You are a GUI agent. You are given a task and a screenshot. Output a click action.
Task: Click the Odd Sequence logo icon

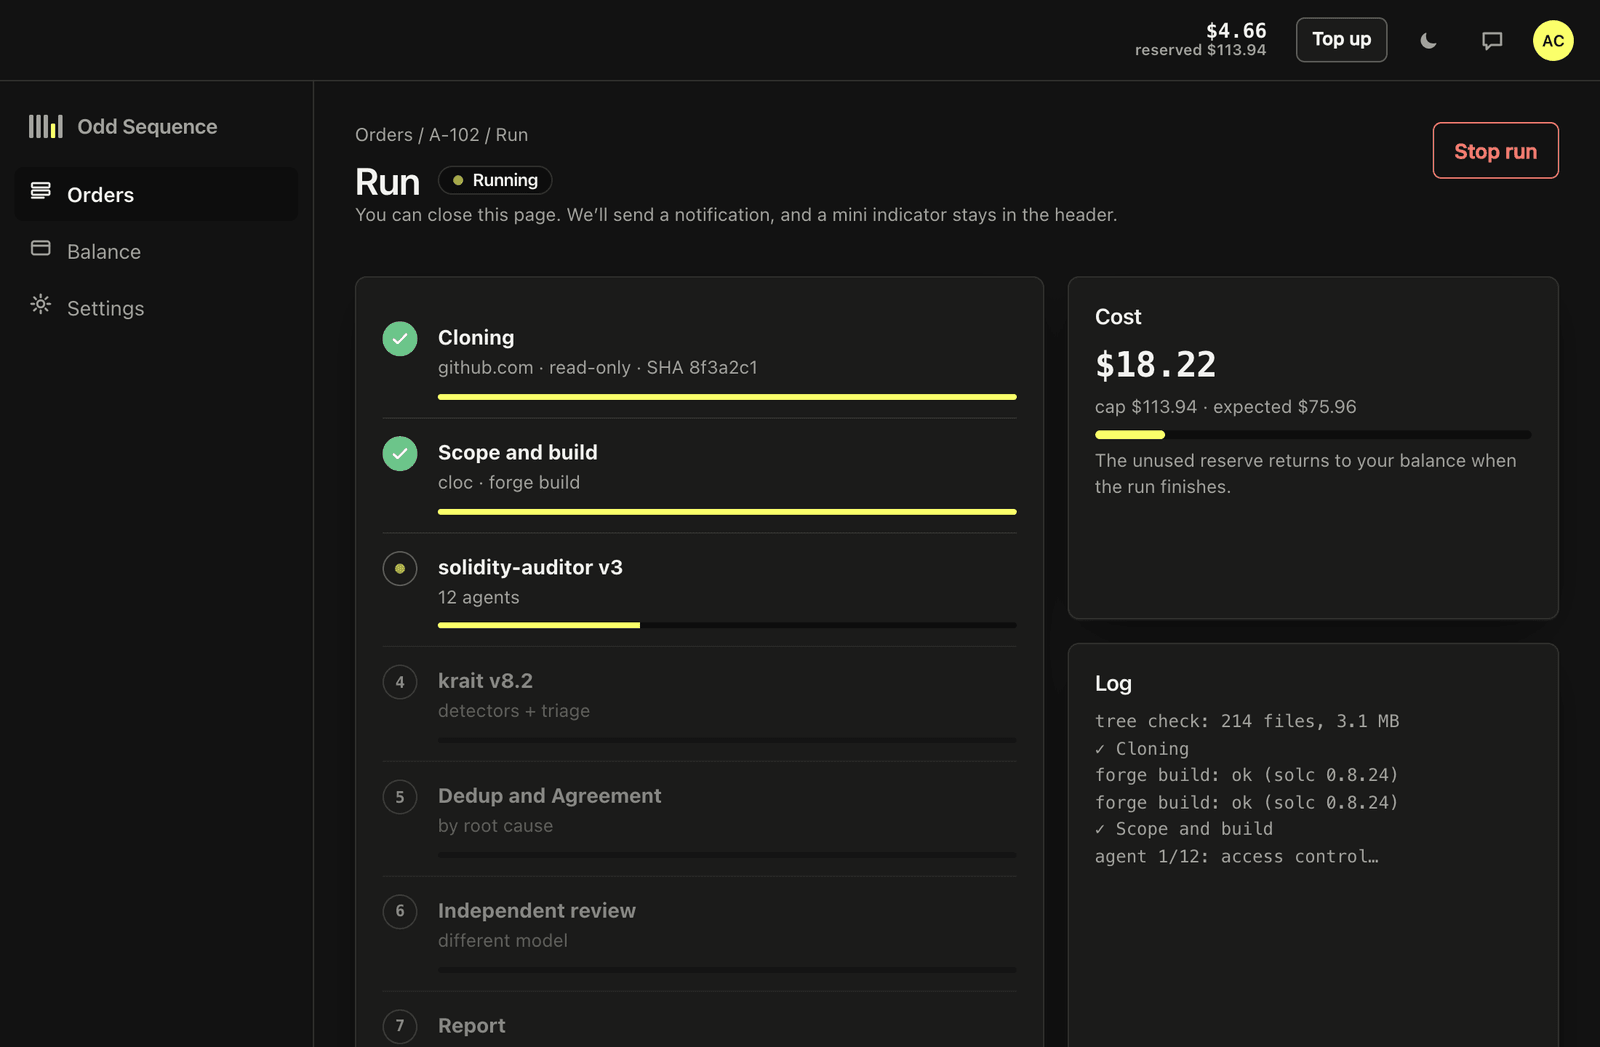coord(45,126)
